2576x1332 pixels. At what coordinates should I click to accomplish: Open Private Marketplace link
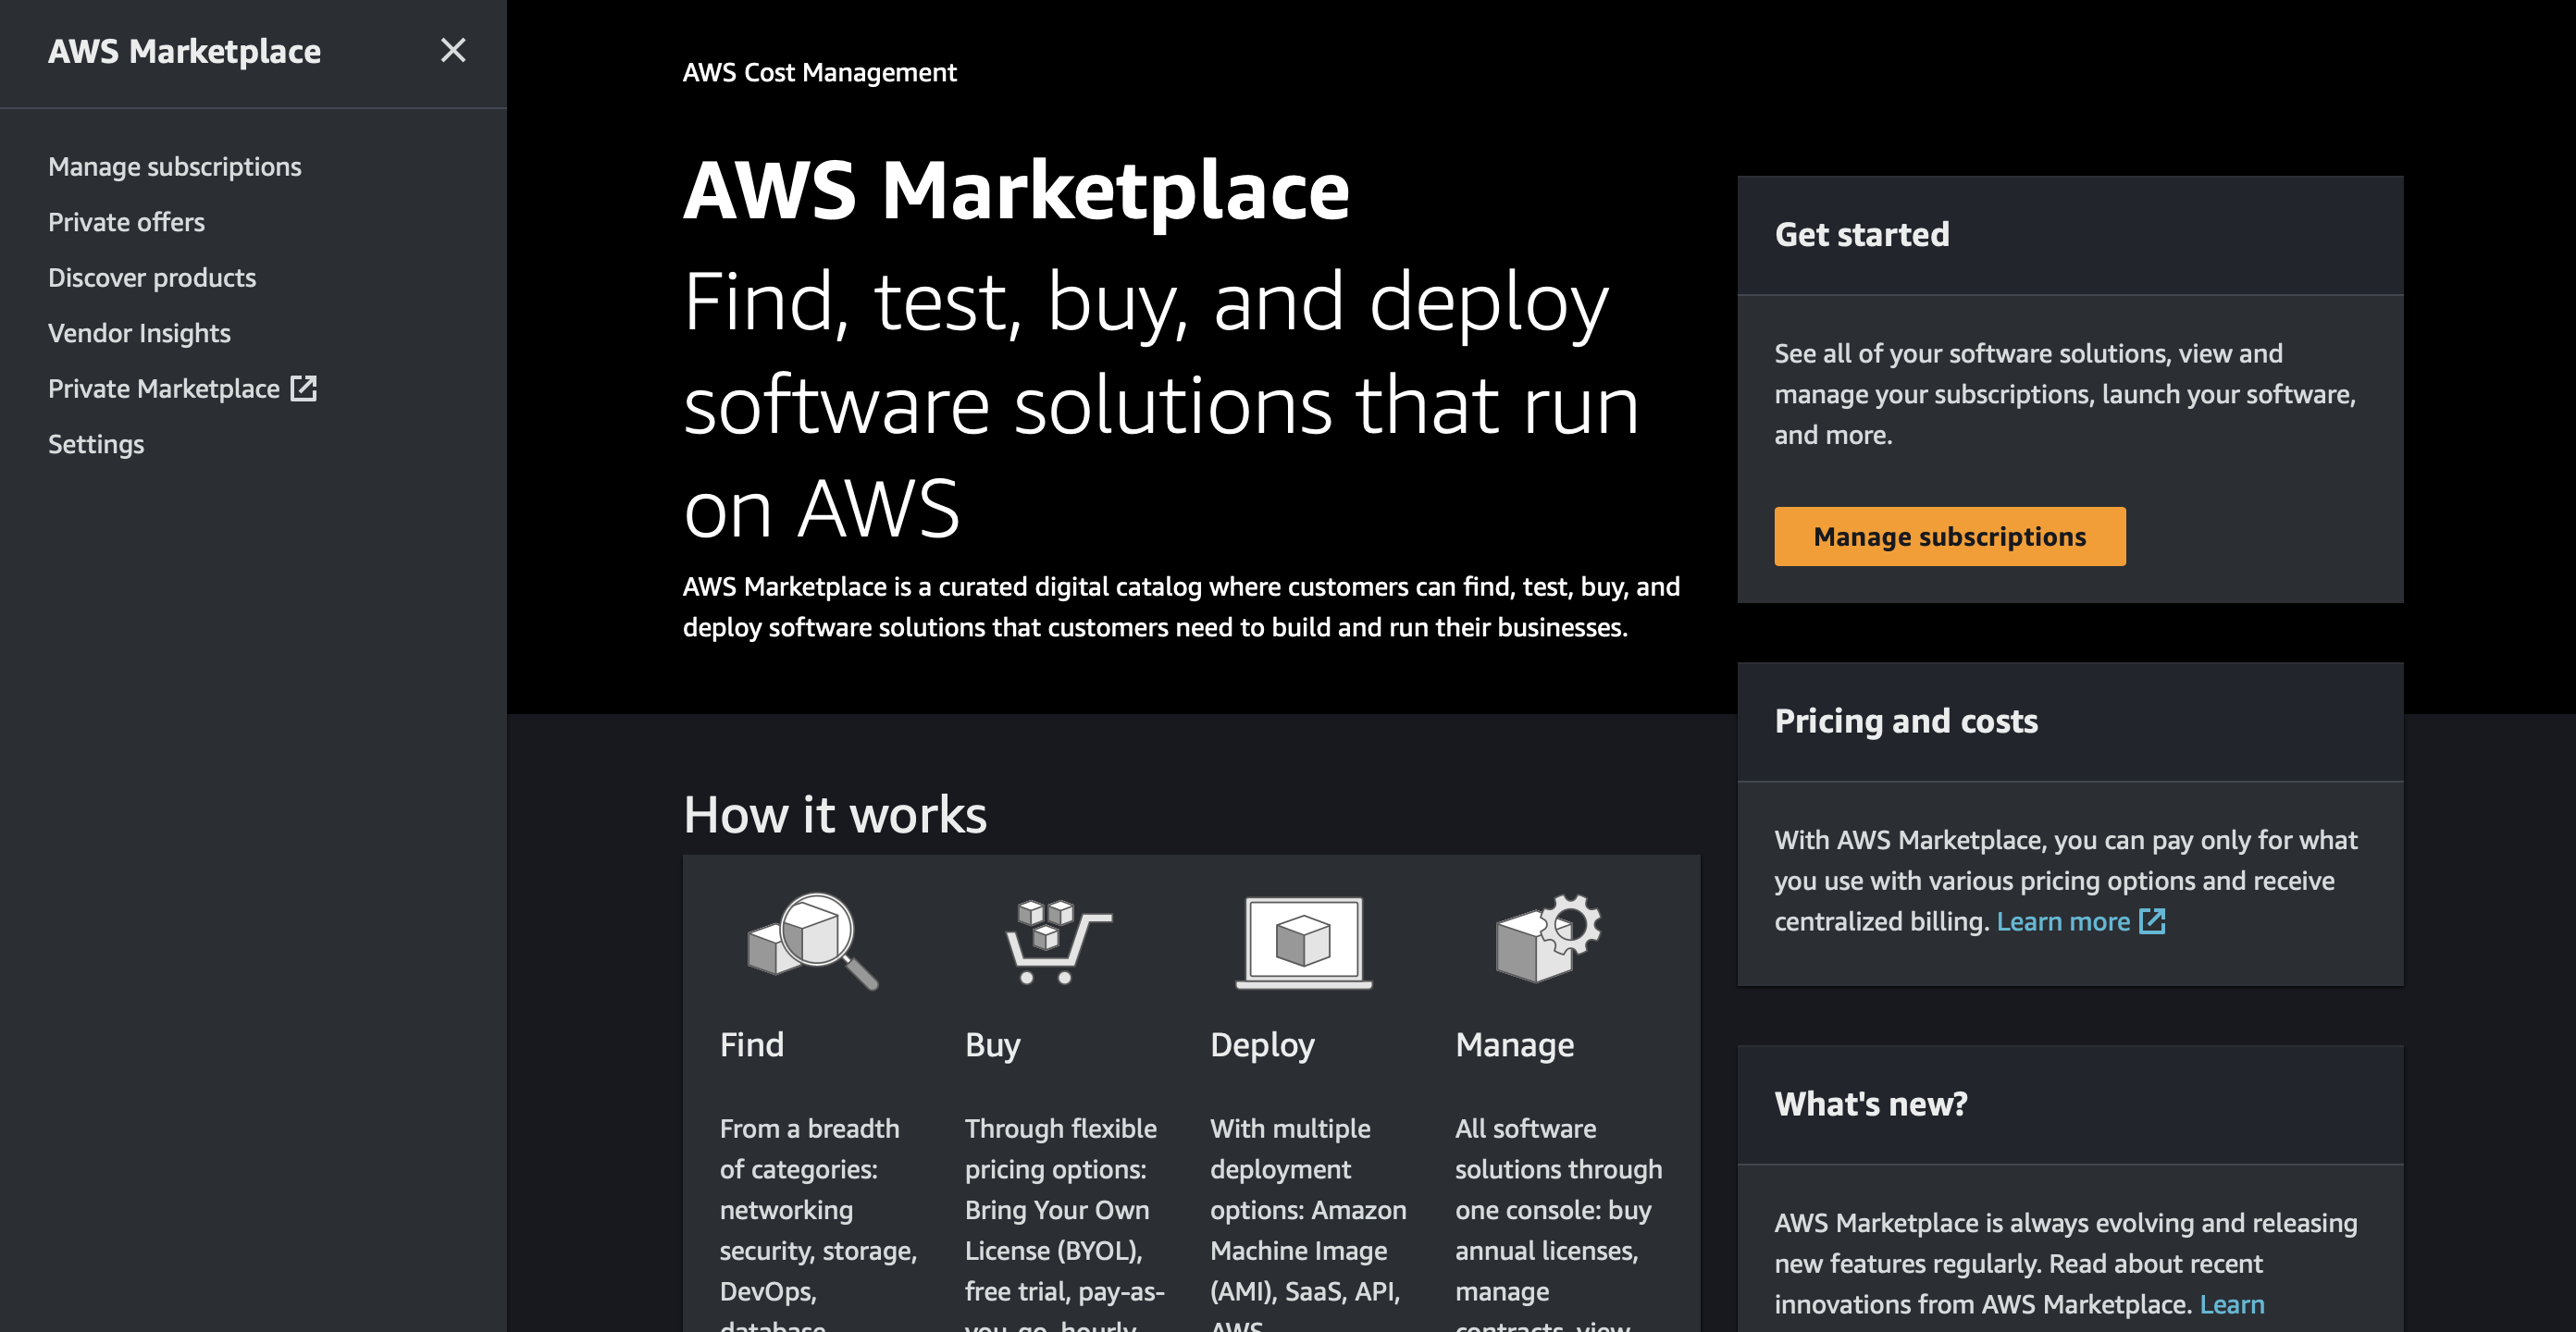[182, 388]
